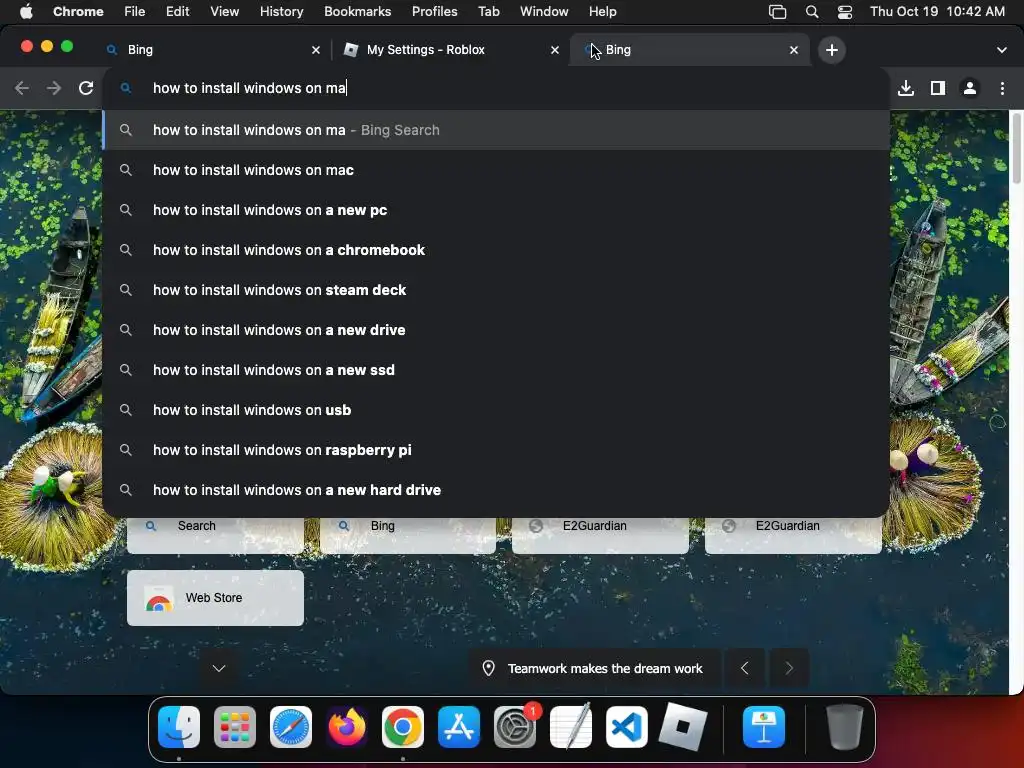1024x768 pixels.
Task: Select suggestion ending 'a chromebook'
Action: 496,250
